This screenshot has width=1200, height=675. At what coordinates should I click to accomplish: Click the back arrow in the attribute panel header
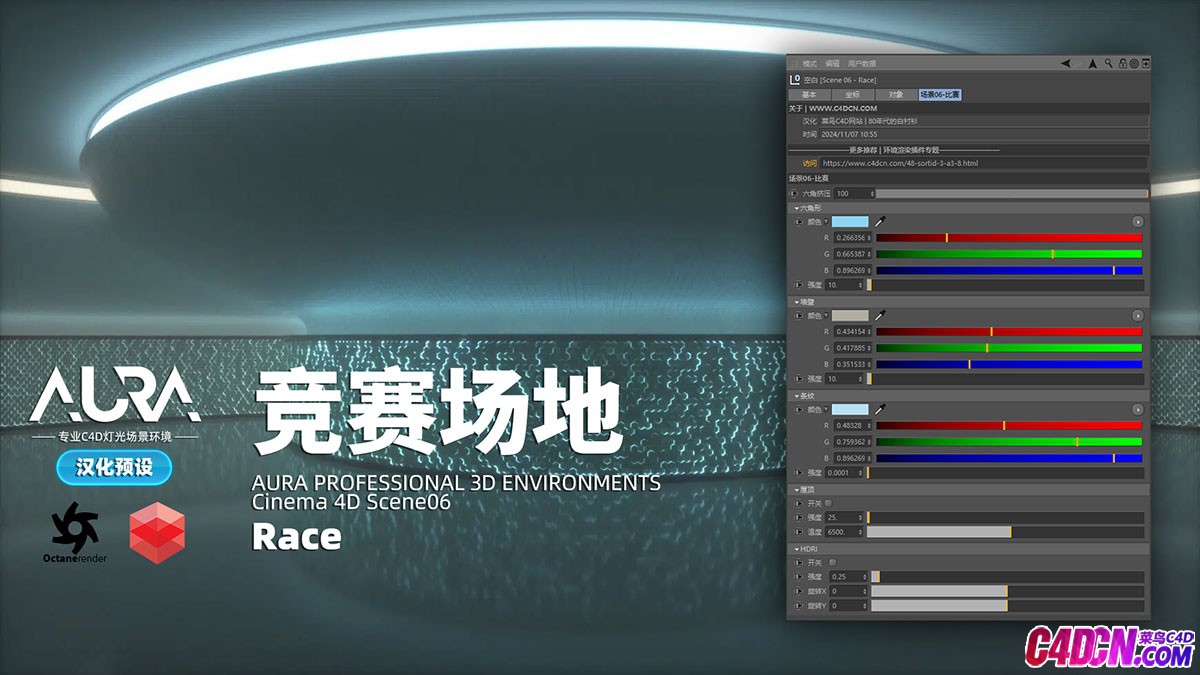coord(1066,63)
